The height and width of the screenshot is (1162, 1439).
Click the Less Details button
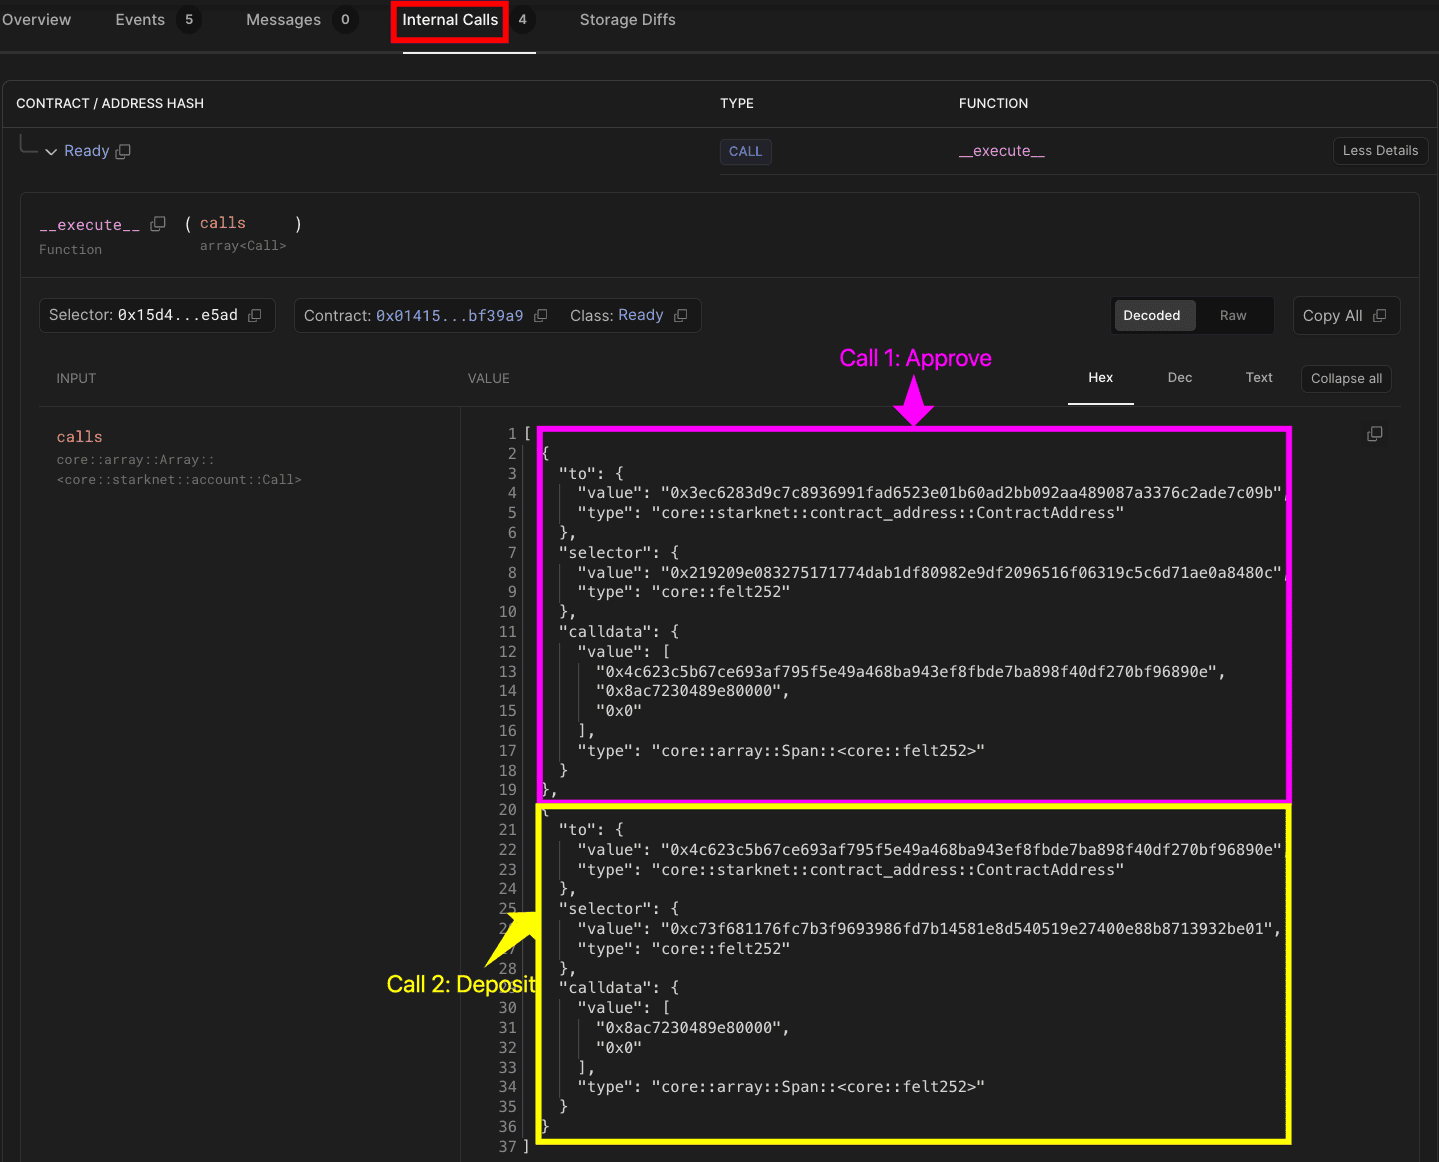coord(1380,151)
